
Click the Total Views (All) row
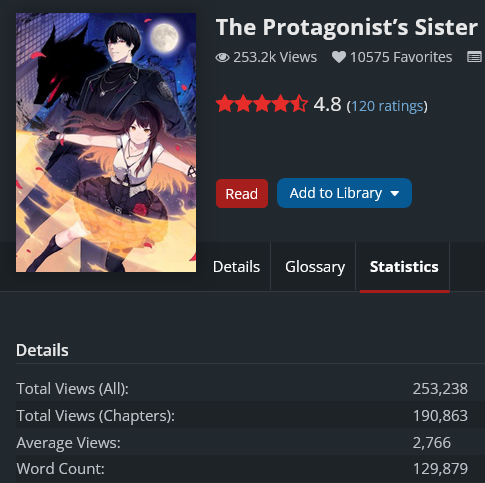[242, 389]
